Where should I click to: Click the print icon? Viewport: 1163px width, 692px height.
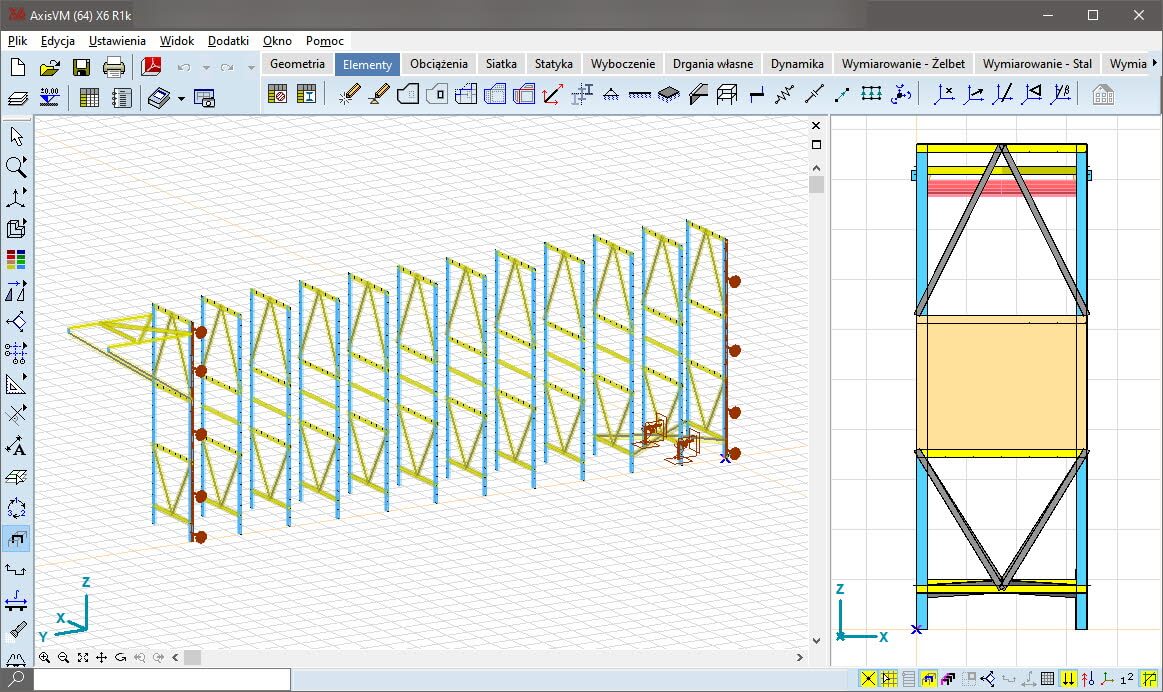click(114, 67)
